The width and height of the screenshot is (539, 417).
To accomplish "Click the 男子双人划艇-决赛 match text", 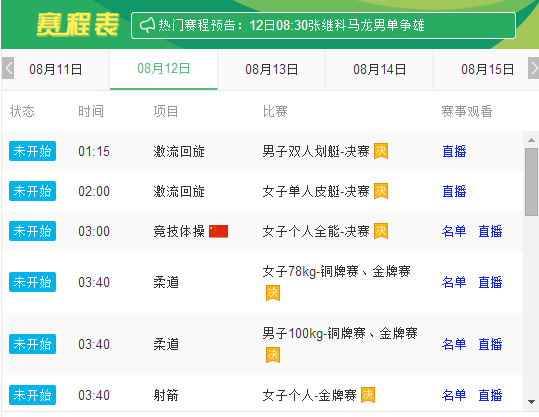I will [x=316, y=151].
